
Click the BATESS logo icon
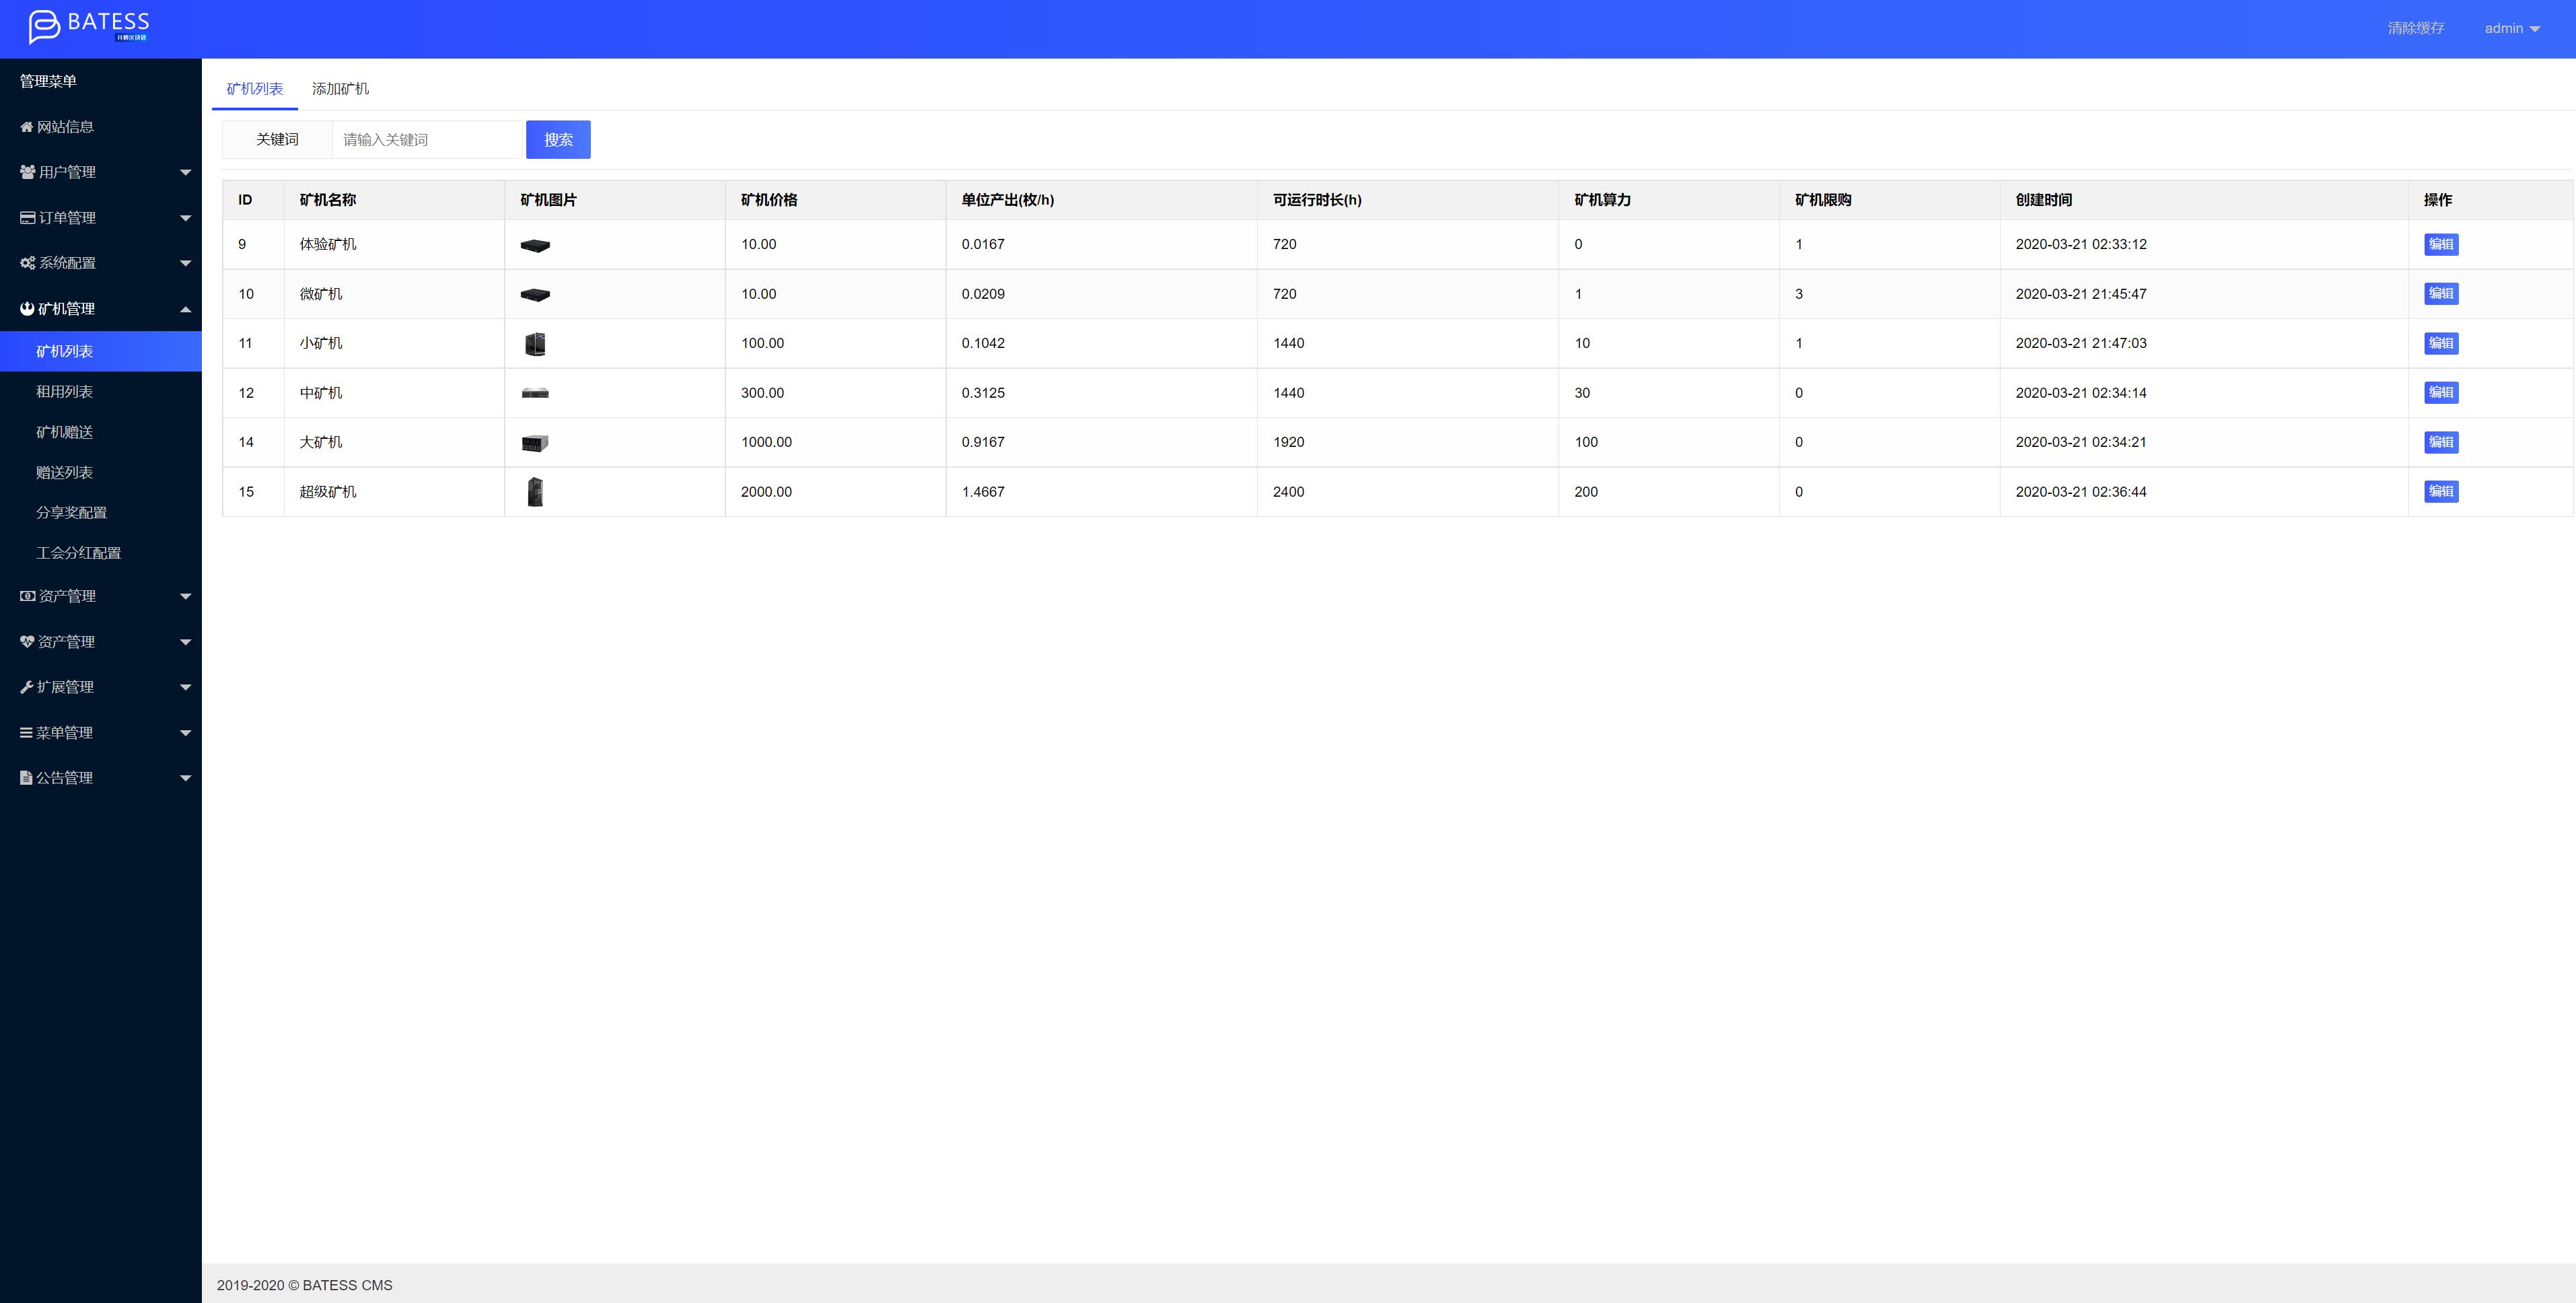(44, 27)
